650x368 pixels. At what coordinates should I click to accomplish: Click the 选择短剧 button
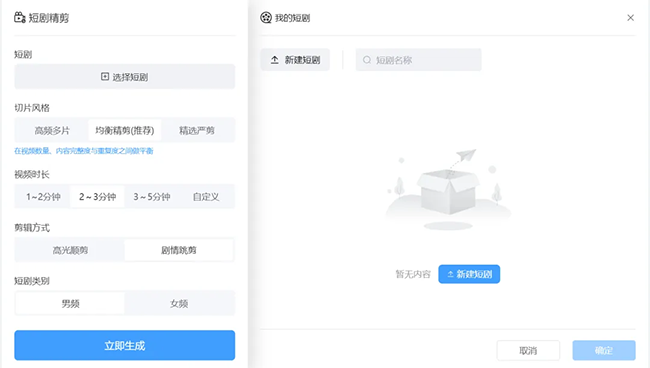124,77
